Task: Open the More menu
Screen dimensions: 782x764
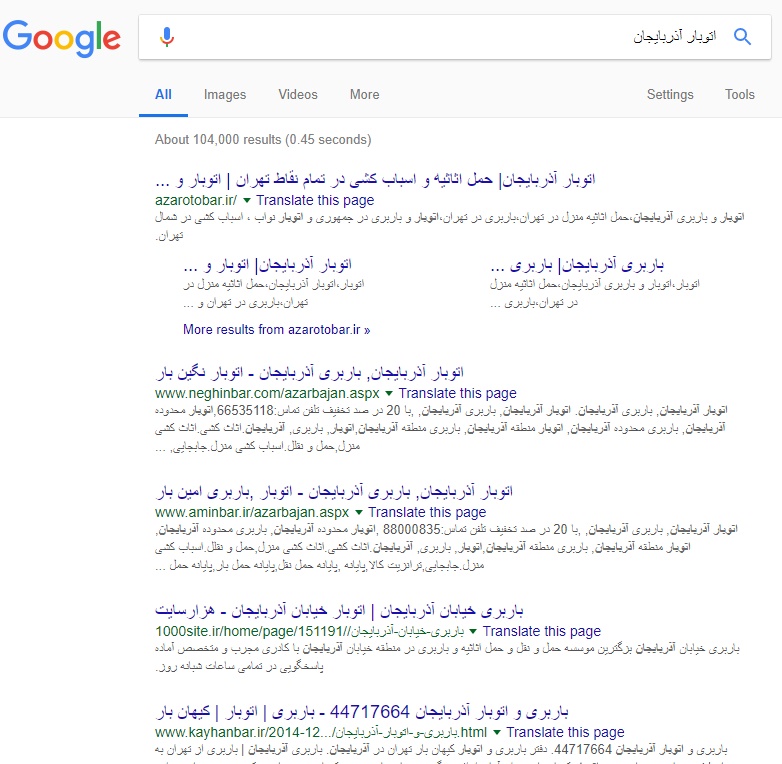Action: [x=365, y=95]
